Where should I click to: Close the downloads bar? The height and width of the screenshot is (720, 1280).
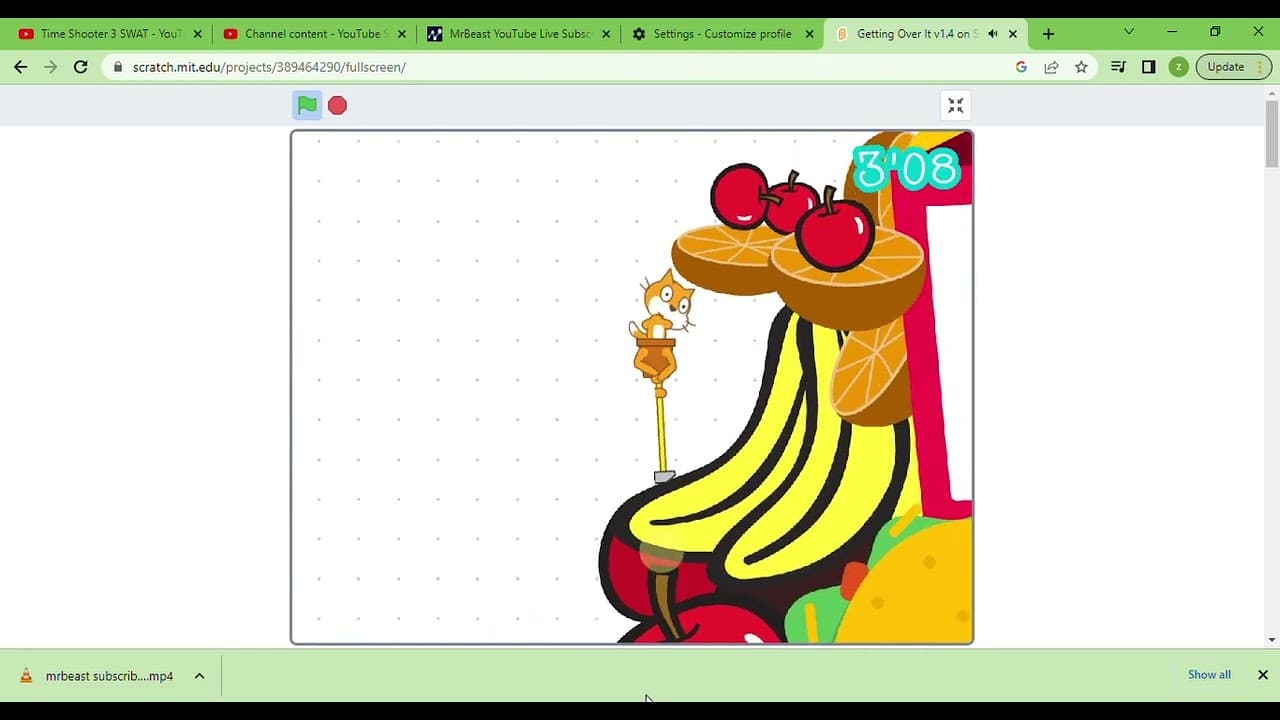pos(1263,675)
